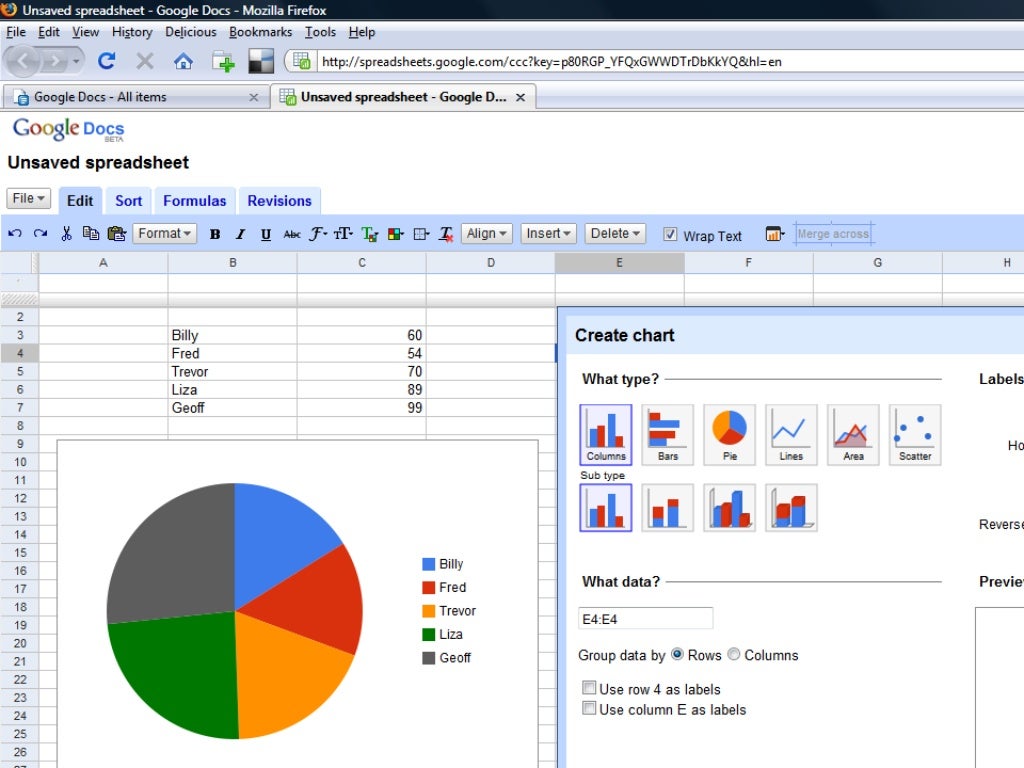Select the standard columns sub type
This screenshot has height=768, width=1024.
pos(605,507)
